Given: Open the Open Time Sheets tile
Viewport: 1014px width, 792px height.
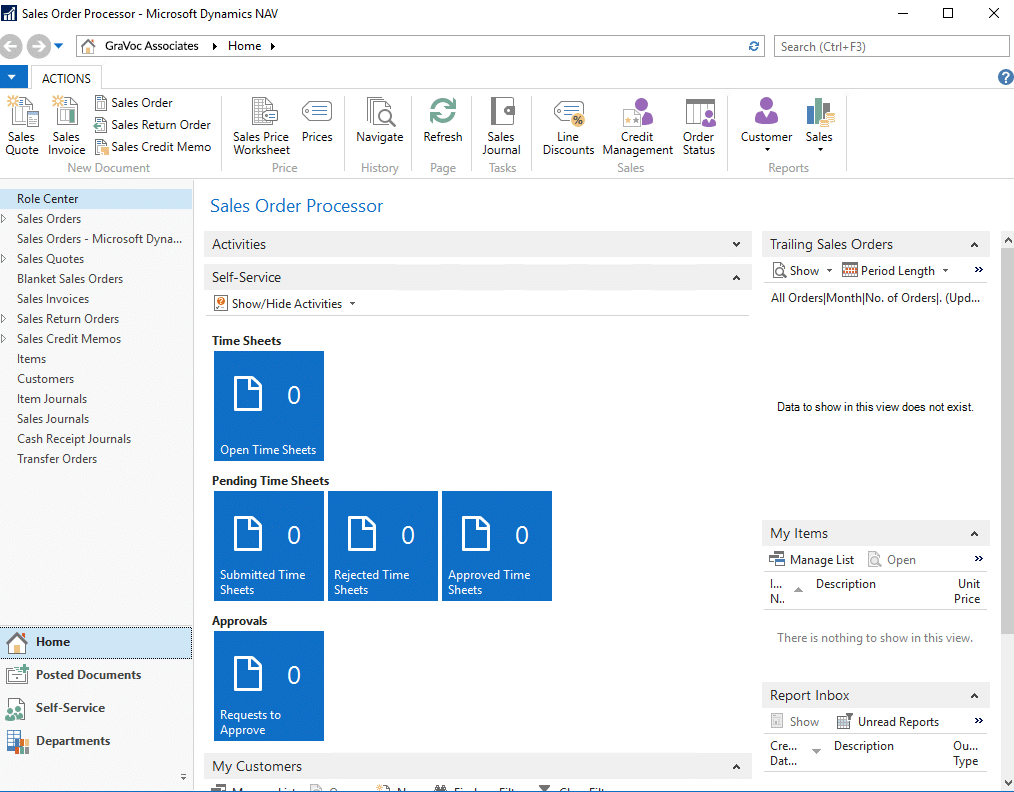Looking at the screenshot, I should tap(269, 406).
